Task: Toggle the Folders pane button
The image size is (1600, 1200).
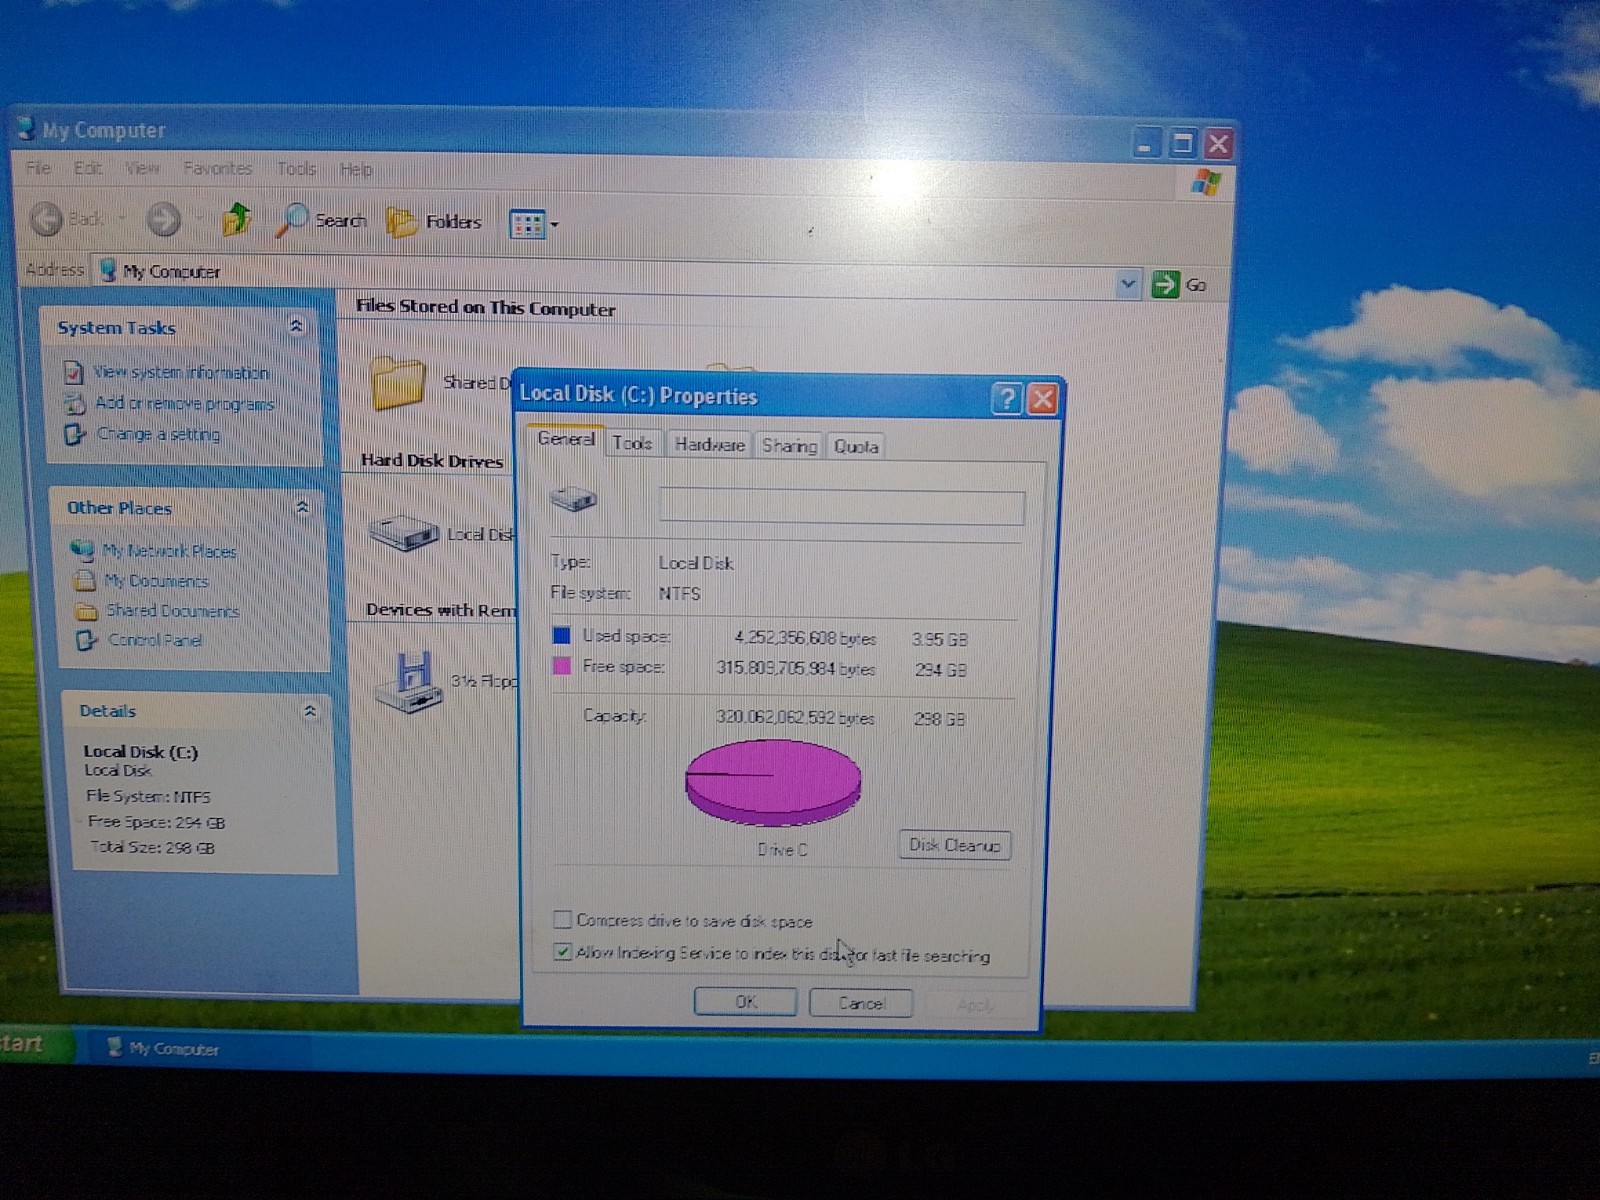Action: [x=434, y=222]
